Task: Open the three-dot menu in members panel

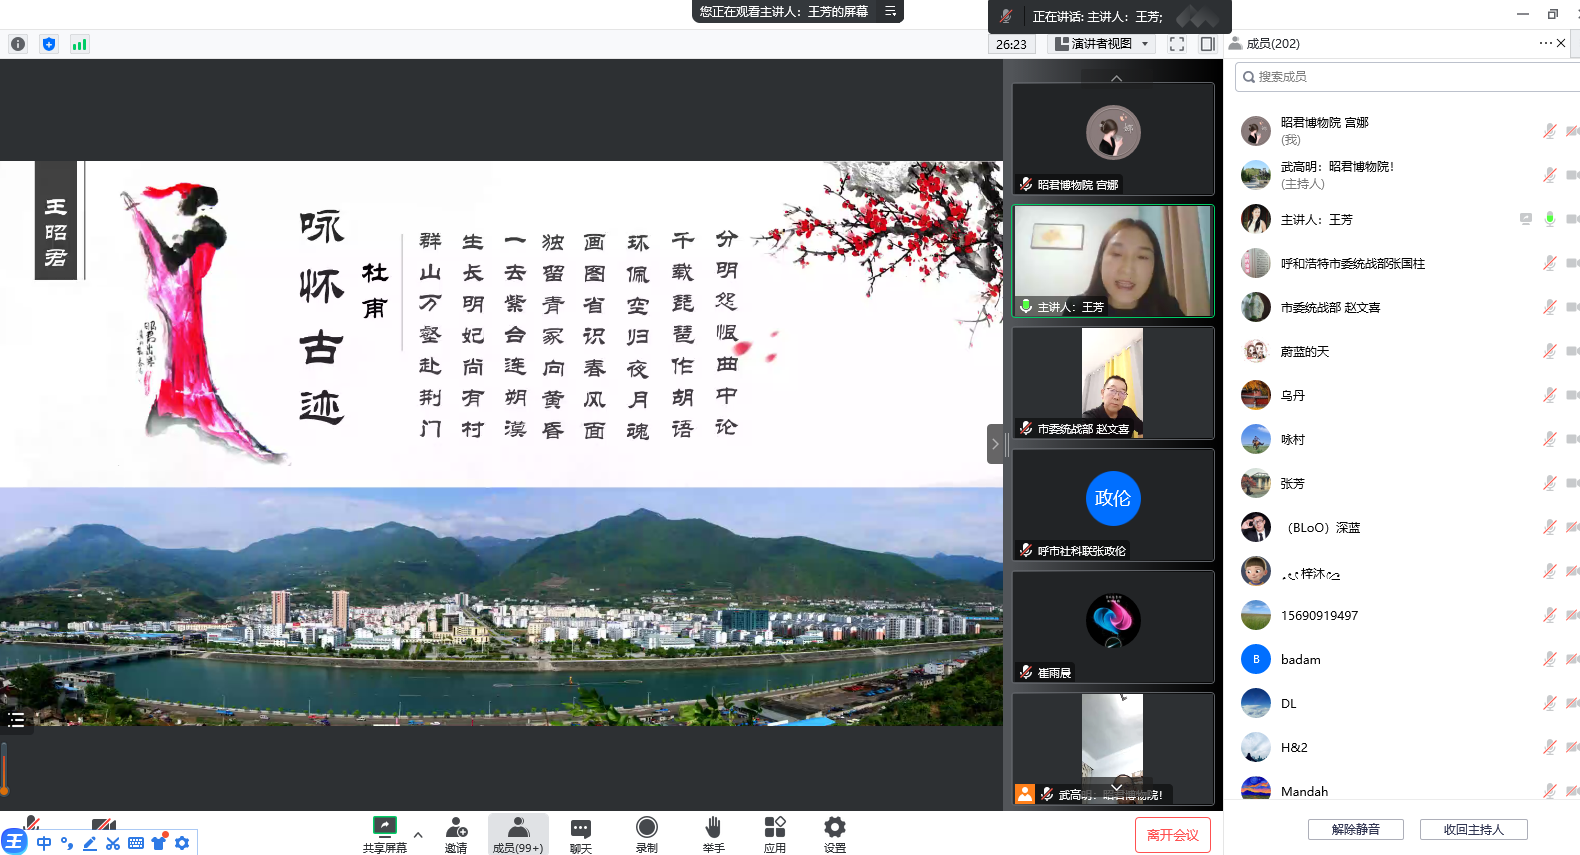Action: (x=1546, y=43)
